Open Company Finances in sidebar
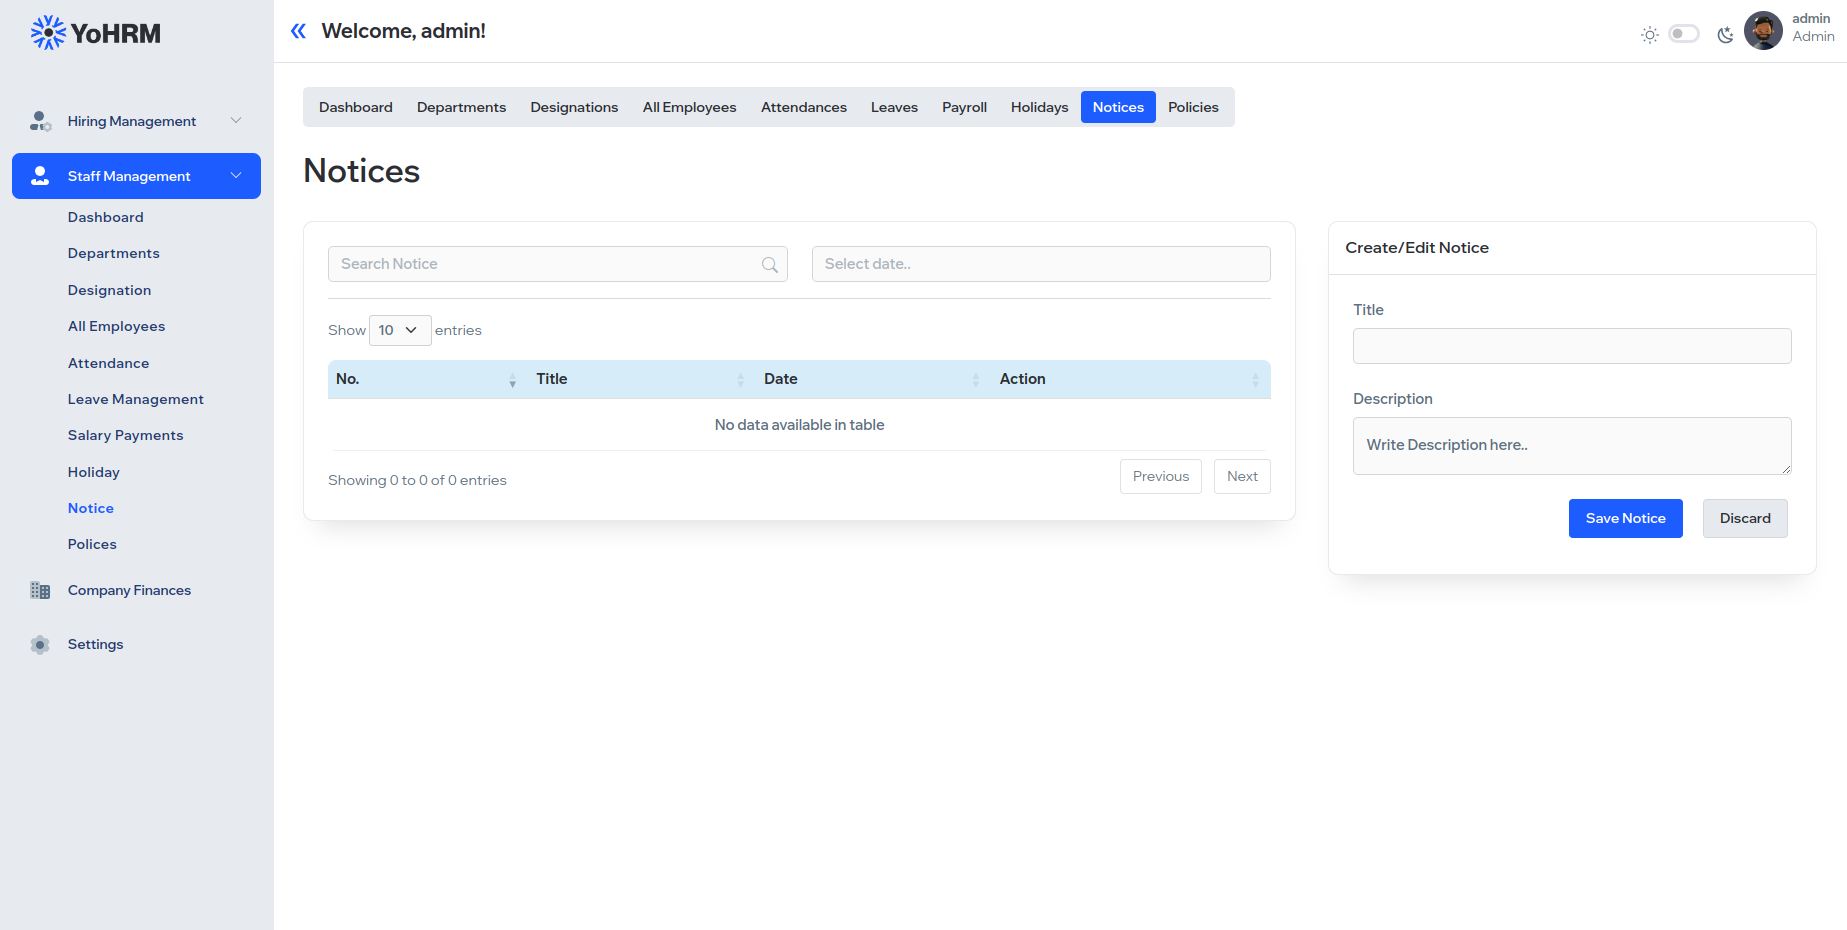The width and height of the screenshot is (1847, 930). 129,590
